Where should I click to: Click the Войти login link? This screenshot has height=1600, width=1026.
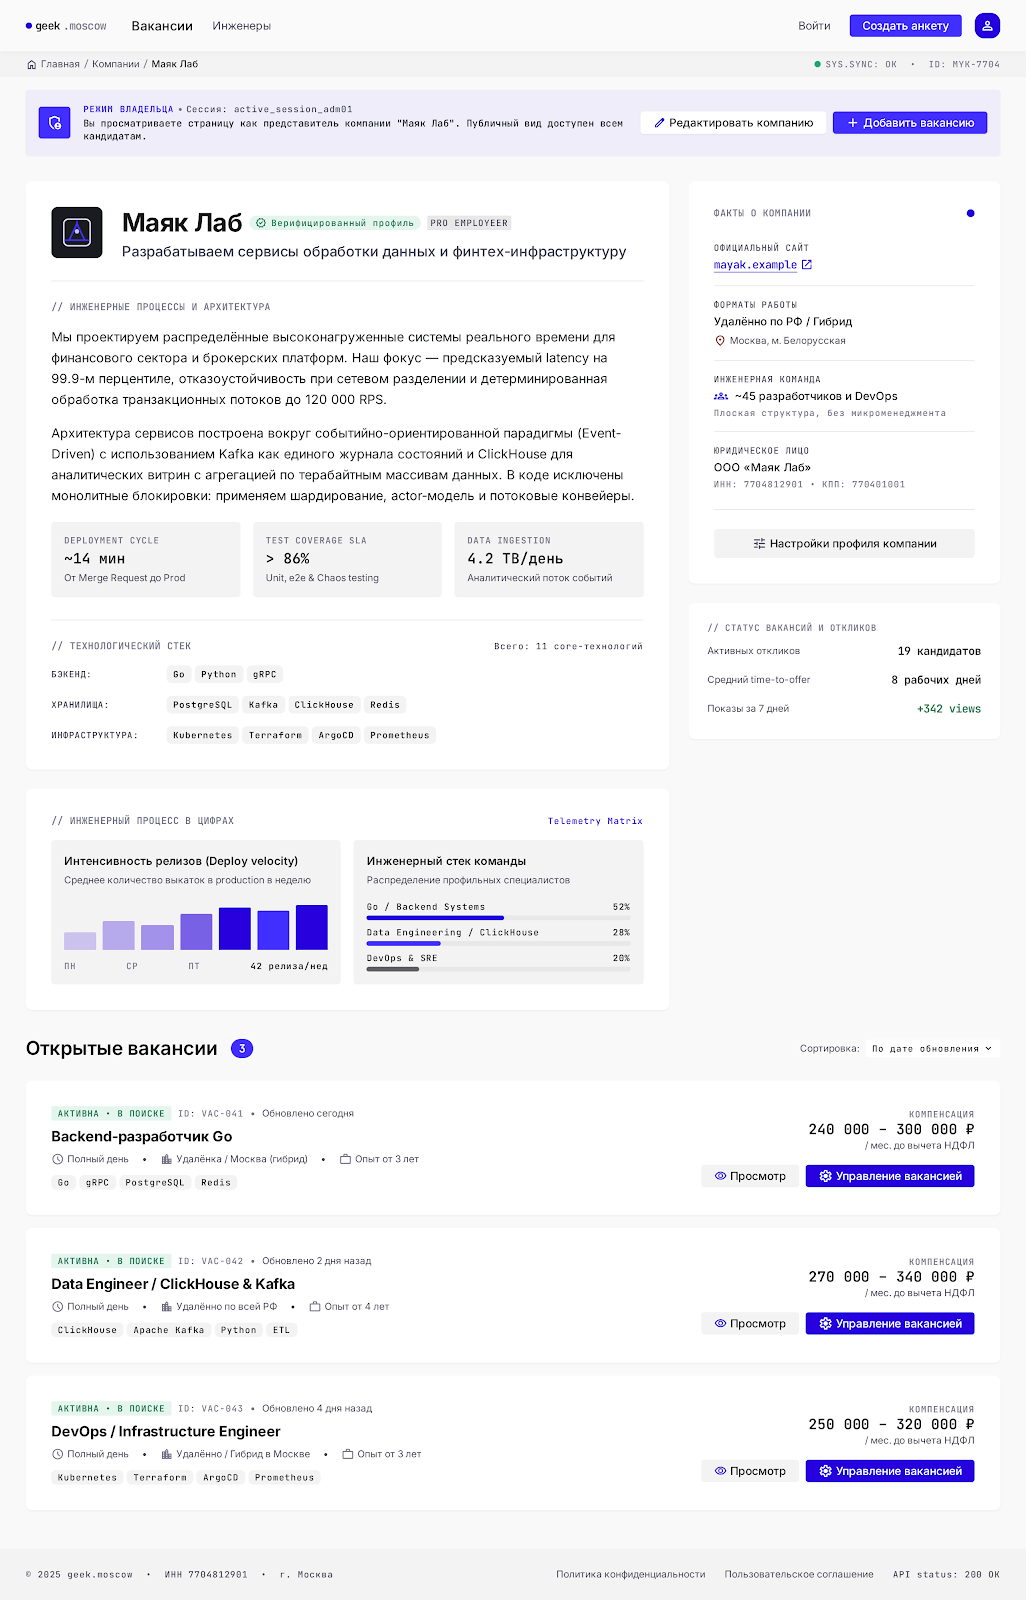[814, 26]
